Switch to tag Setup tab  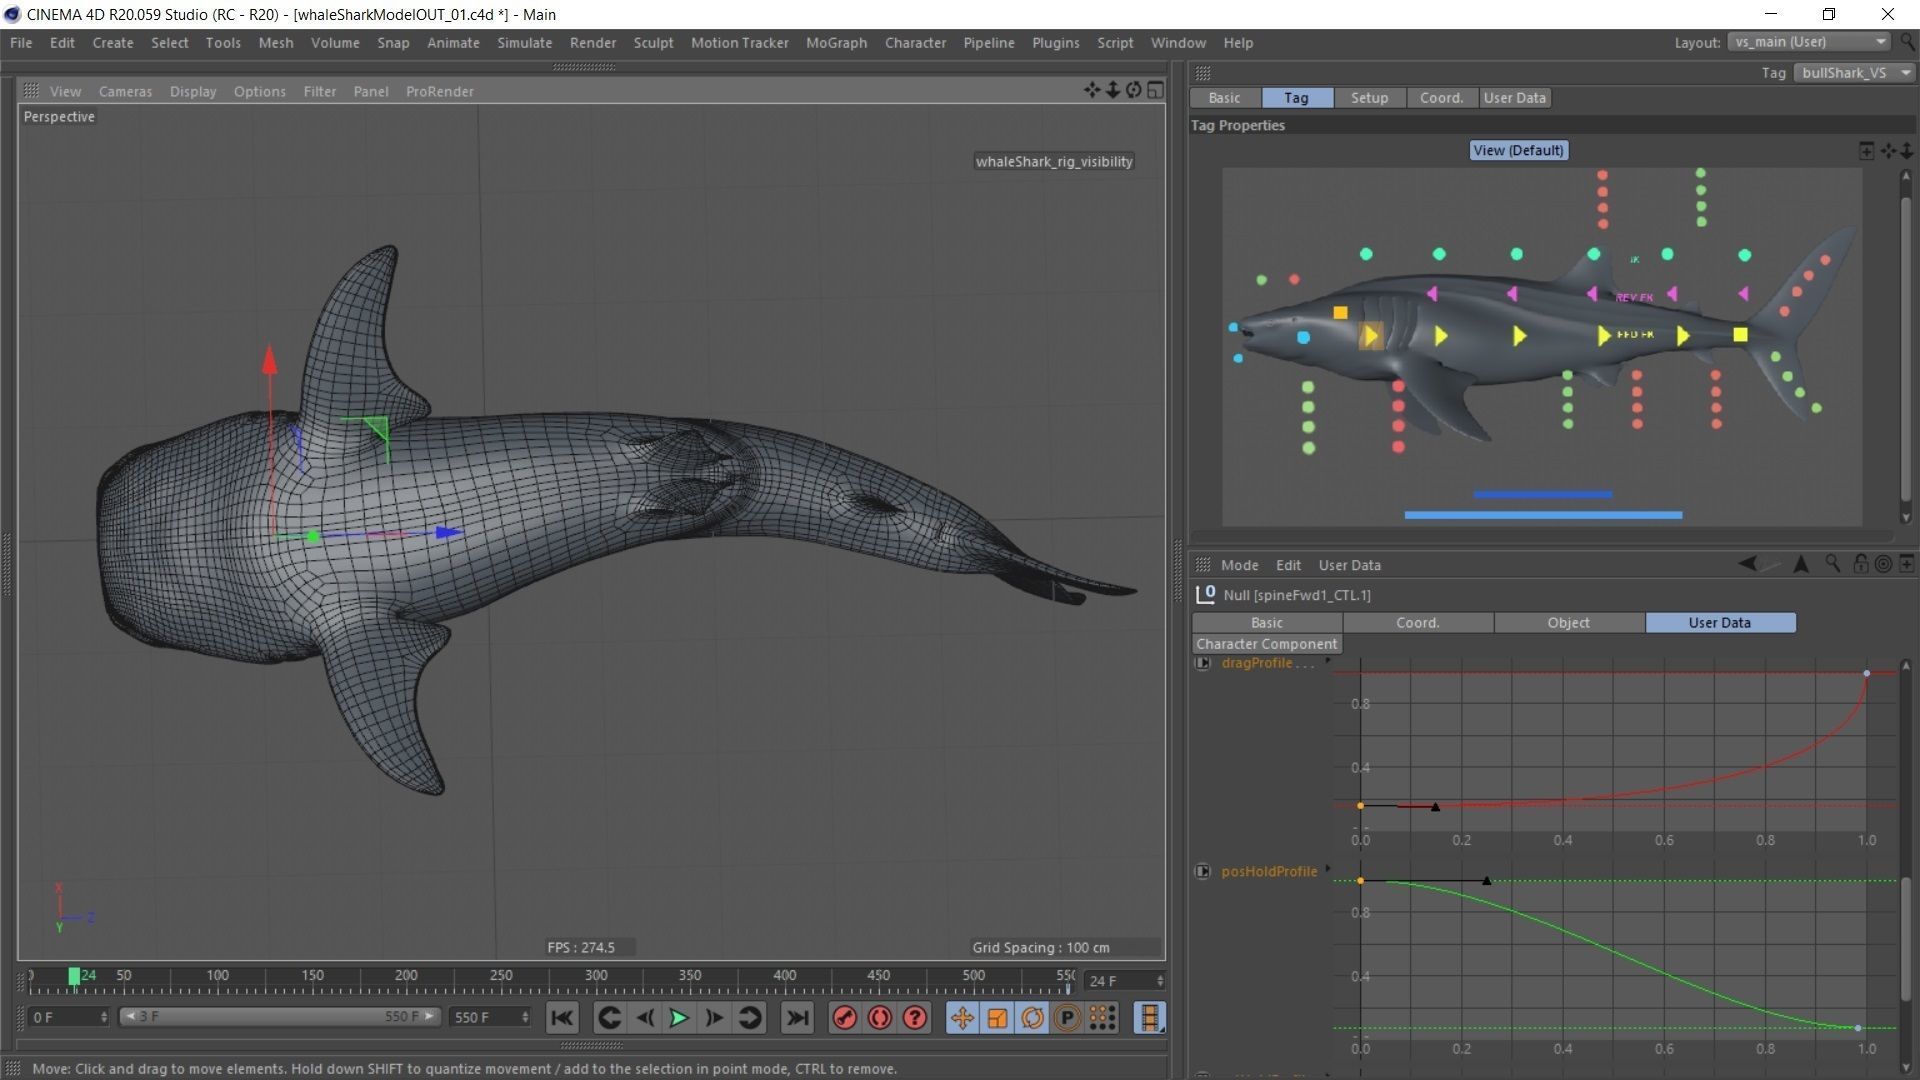pos(1369,98)
